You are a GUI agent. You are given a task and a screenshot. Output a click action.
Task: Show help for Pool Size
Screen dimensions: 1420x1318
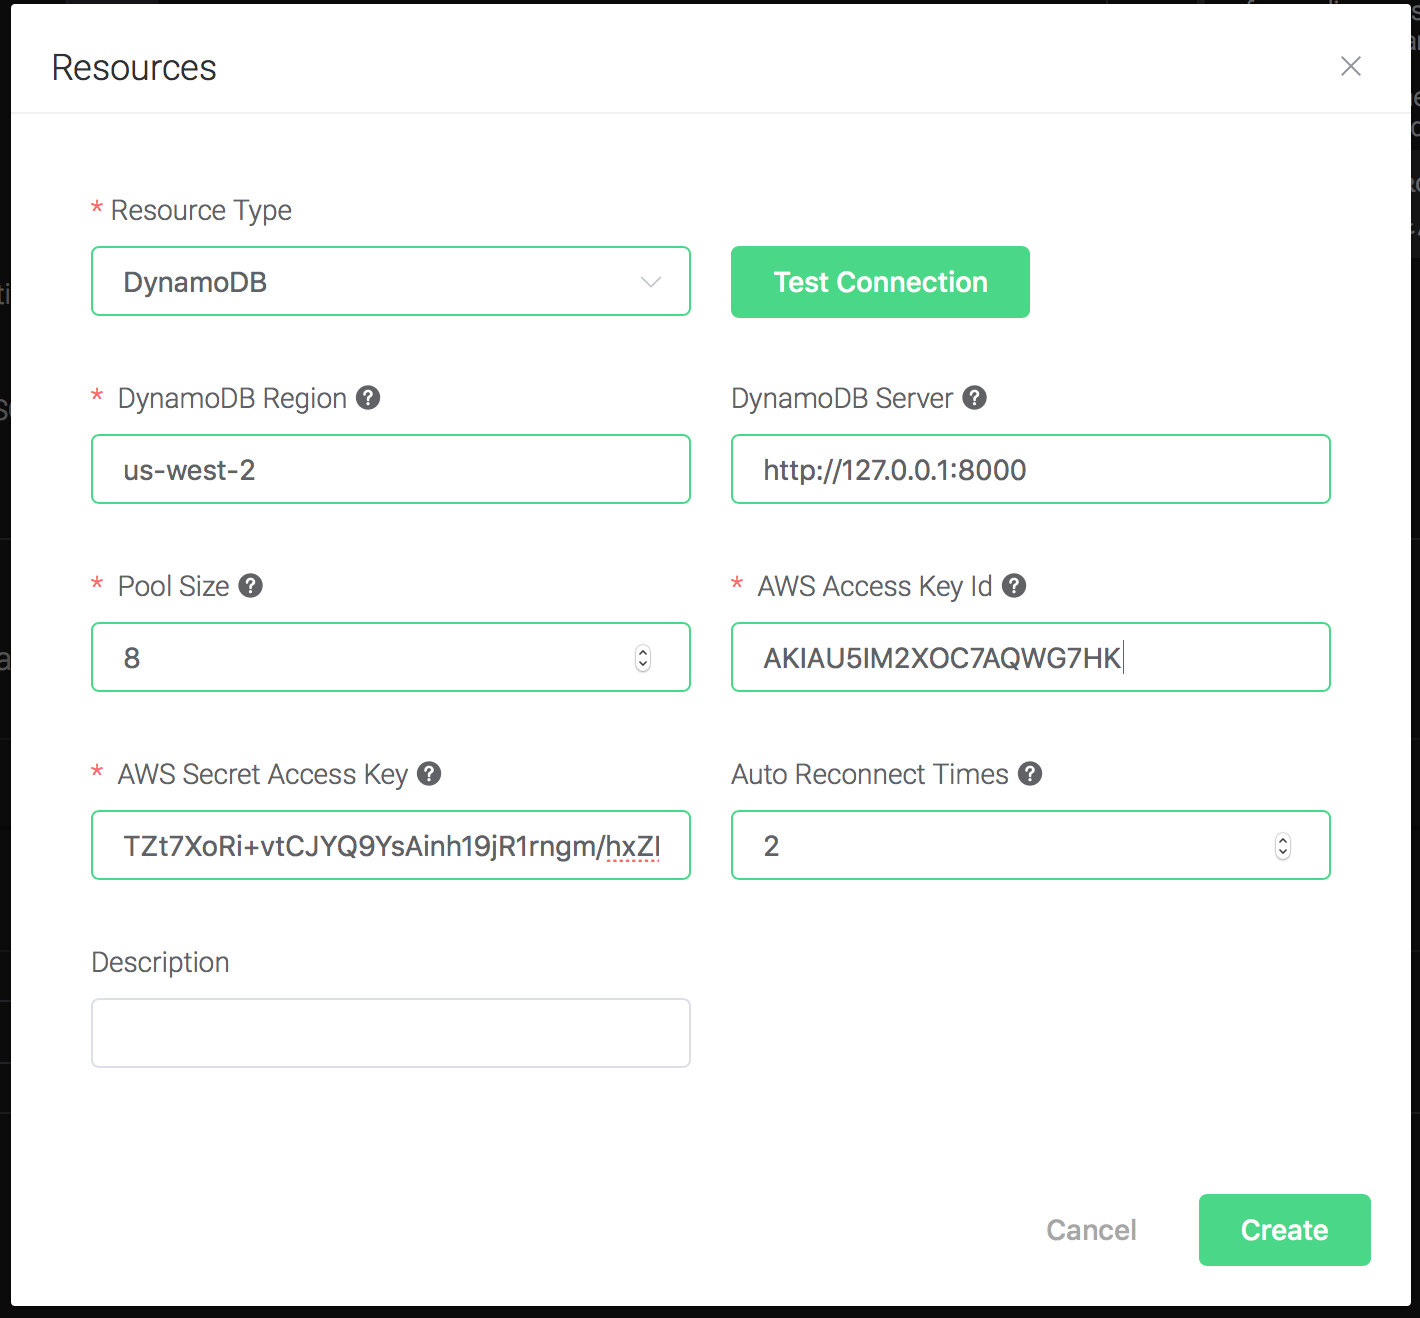251,586
